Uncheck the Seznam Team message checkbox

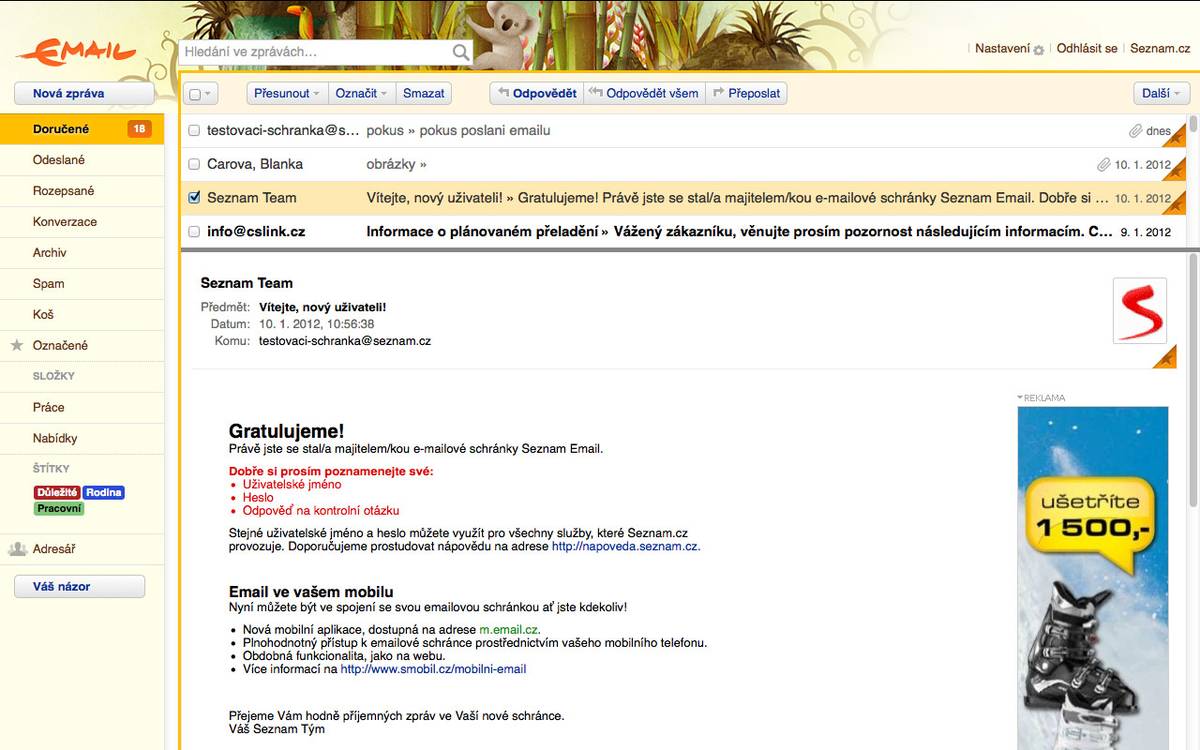point(194,198)
